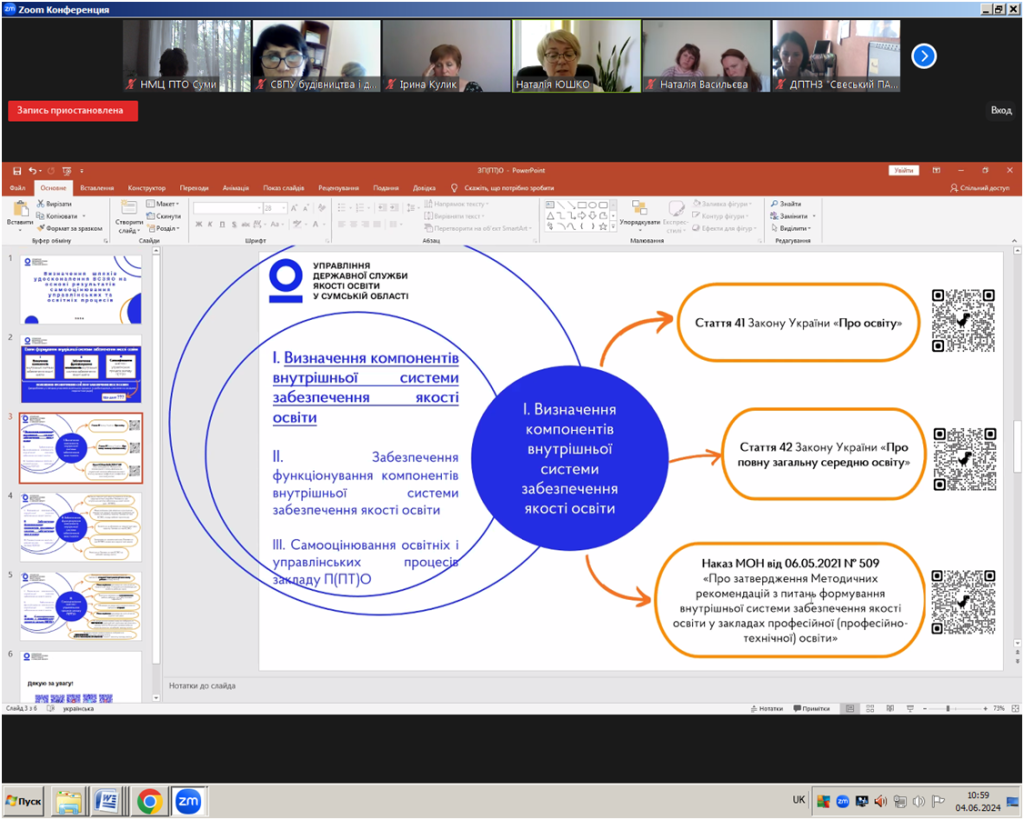
Task: Click the blue next participants arrow in Zoom
Action: tap(923, 56)
